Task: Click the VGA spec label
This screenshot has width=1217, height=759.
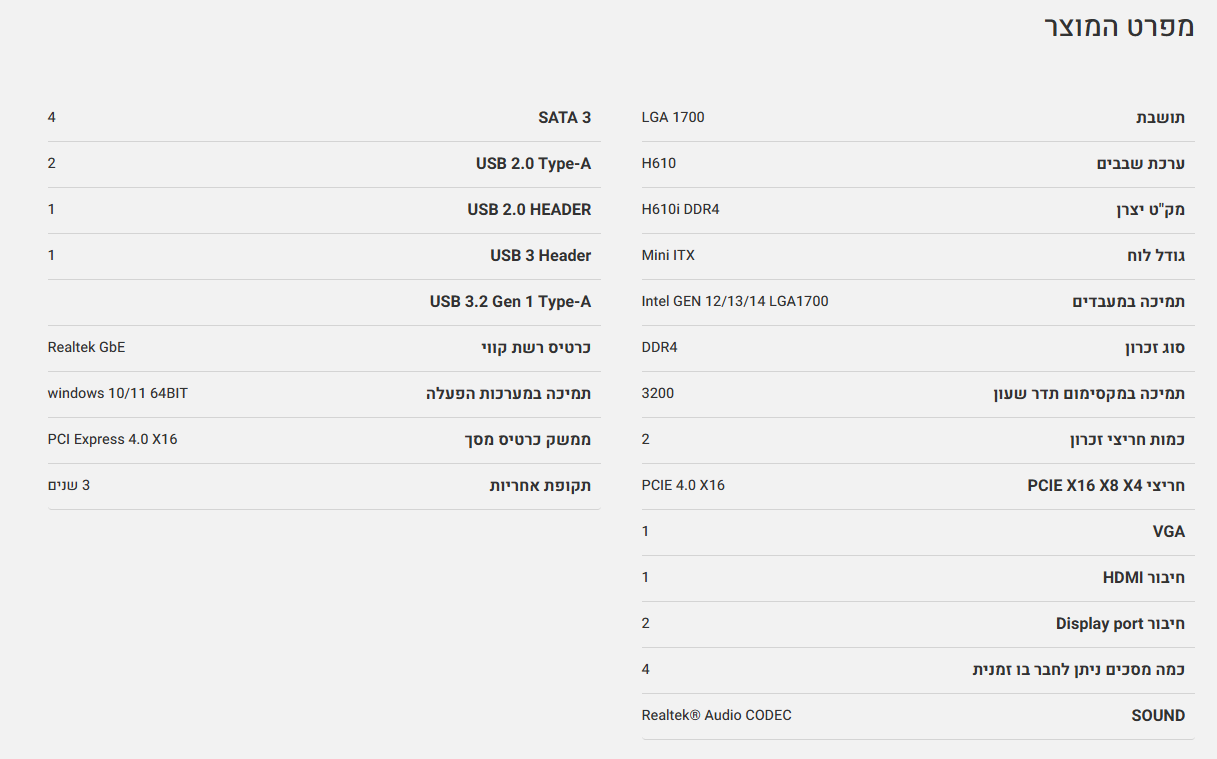Action: 1168,532
